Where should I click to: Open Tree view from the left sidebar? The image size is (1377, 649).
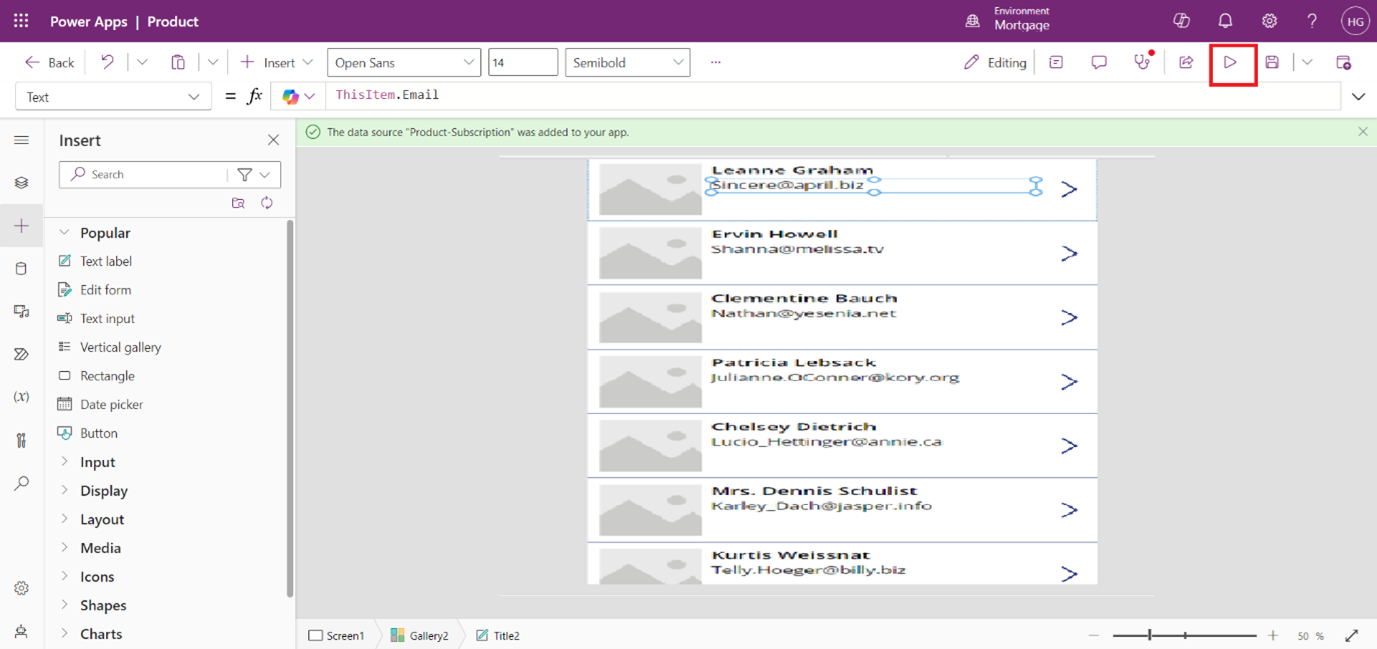tap(21, 183)
